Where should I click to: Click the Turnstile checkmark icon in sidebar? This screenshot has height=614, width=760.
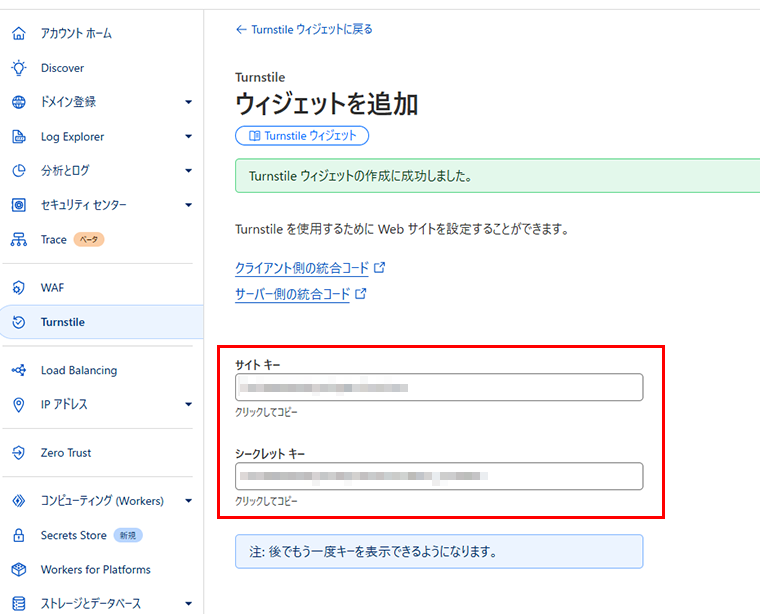pyautogui.click(x=18, y=322)
